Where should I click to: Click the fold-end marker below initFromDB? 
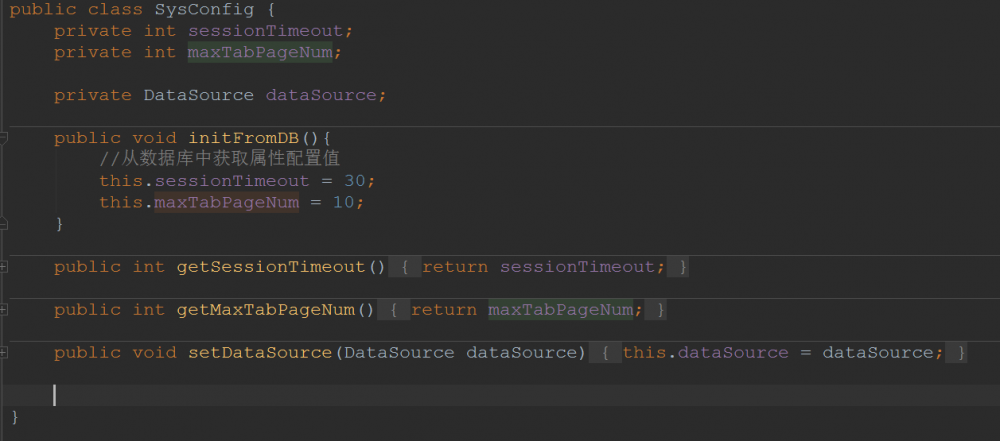(x=4, y=223)
